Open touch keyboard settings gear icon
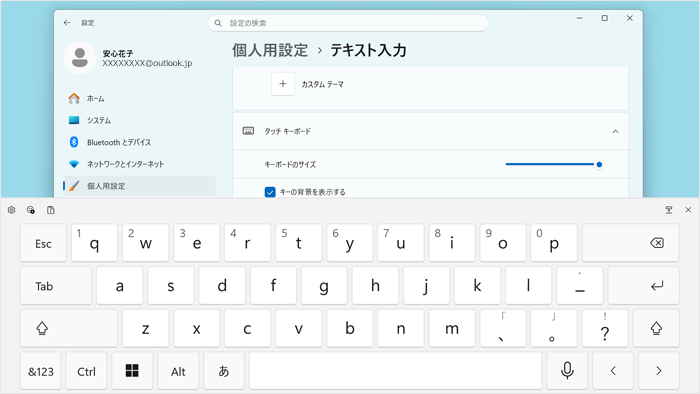 12,210
